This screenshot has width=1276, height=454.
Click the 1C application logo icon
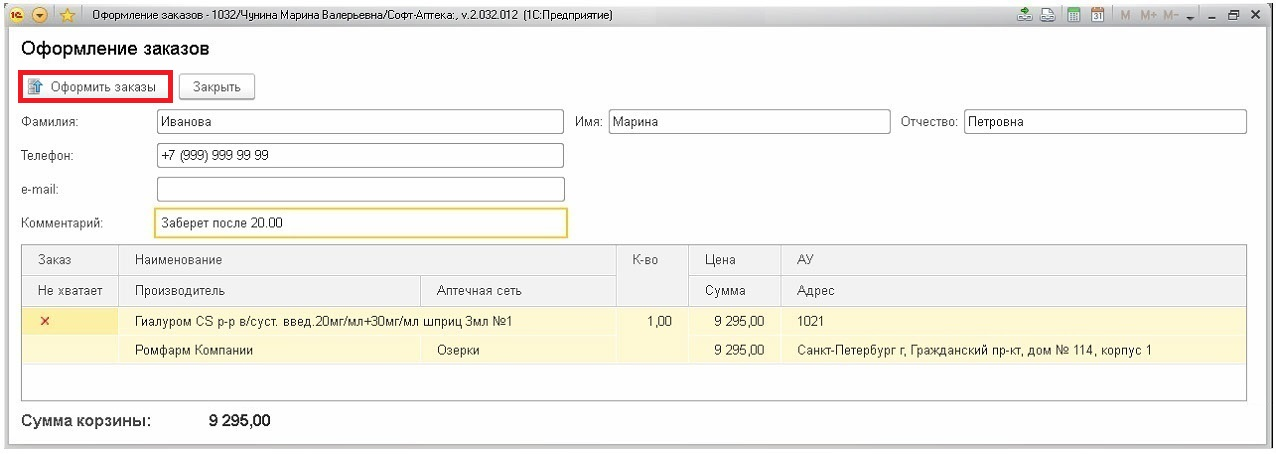pyautogui.click(x=17, y=16)
